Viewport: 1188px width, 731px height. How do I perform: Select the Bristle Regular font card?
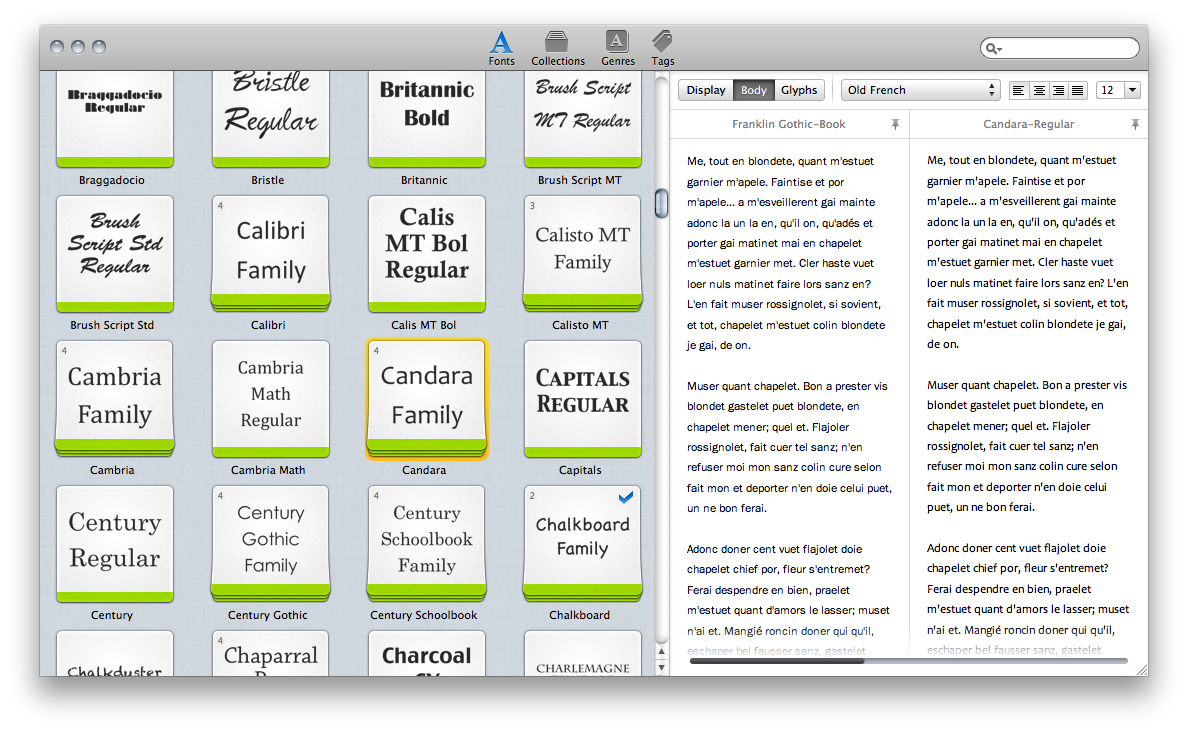[x=271, y=119]
